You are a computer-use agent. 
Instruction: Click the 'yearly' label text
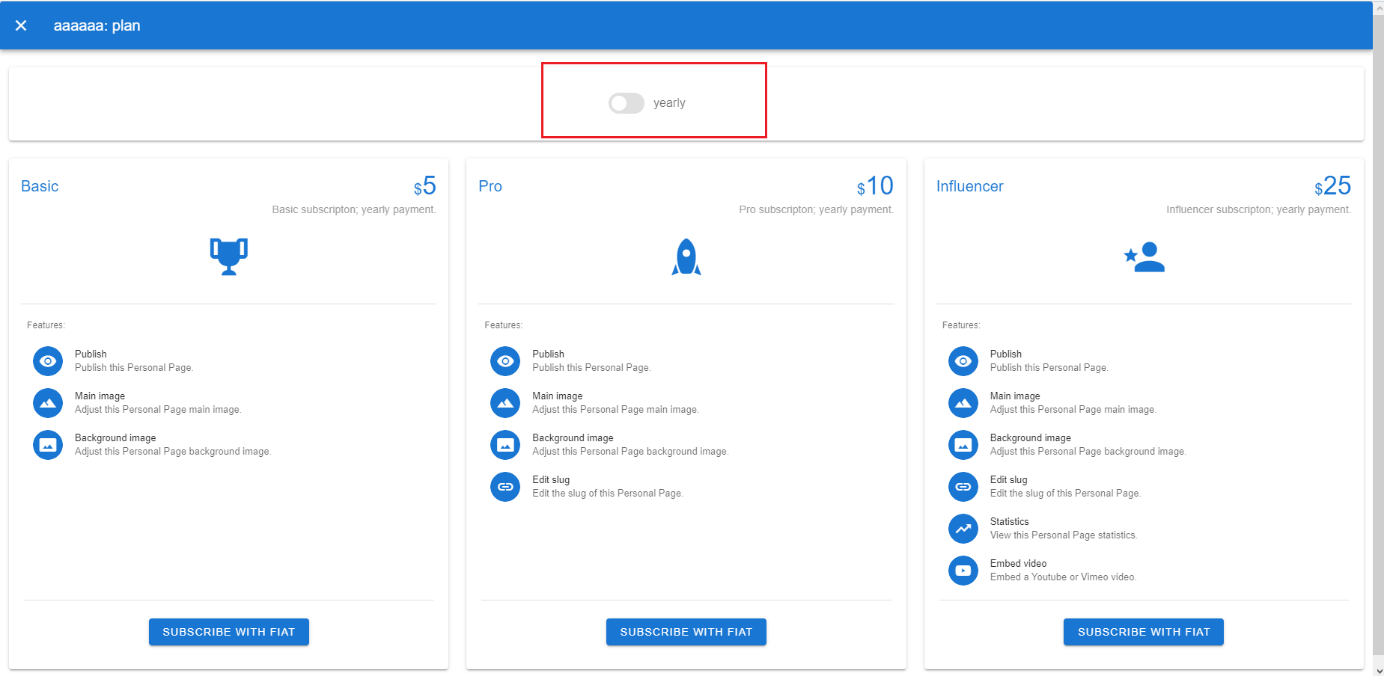tap(669, 103)
